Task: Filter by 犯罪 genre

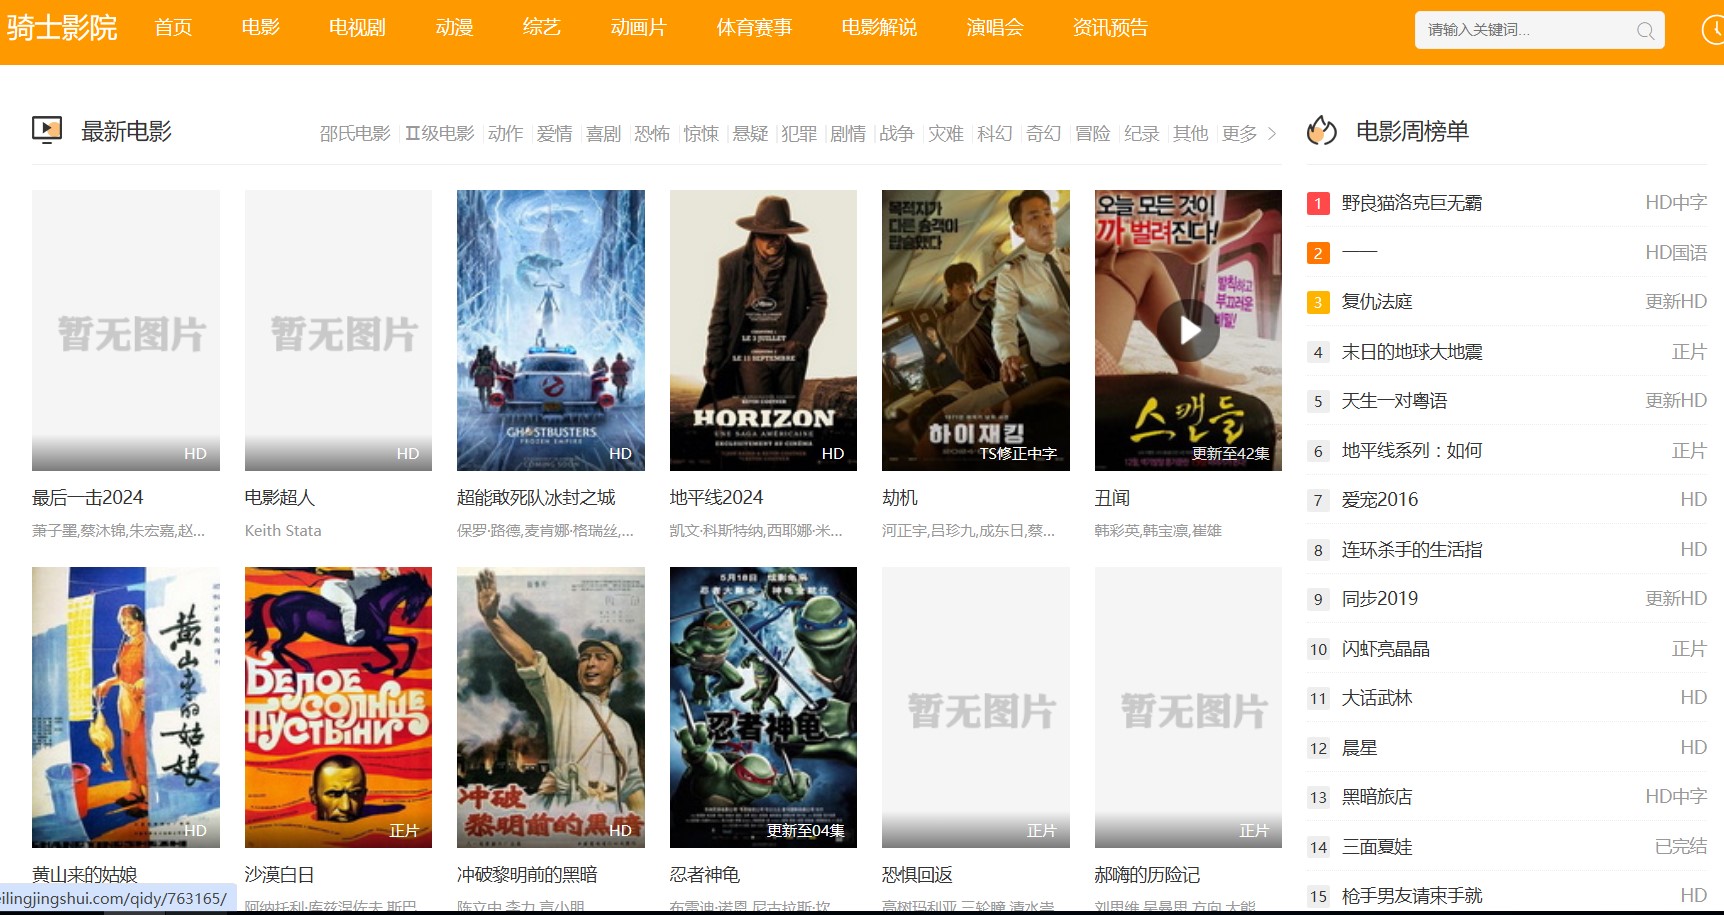Action: pos(799,134)
